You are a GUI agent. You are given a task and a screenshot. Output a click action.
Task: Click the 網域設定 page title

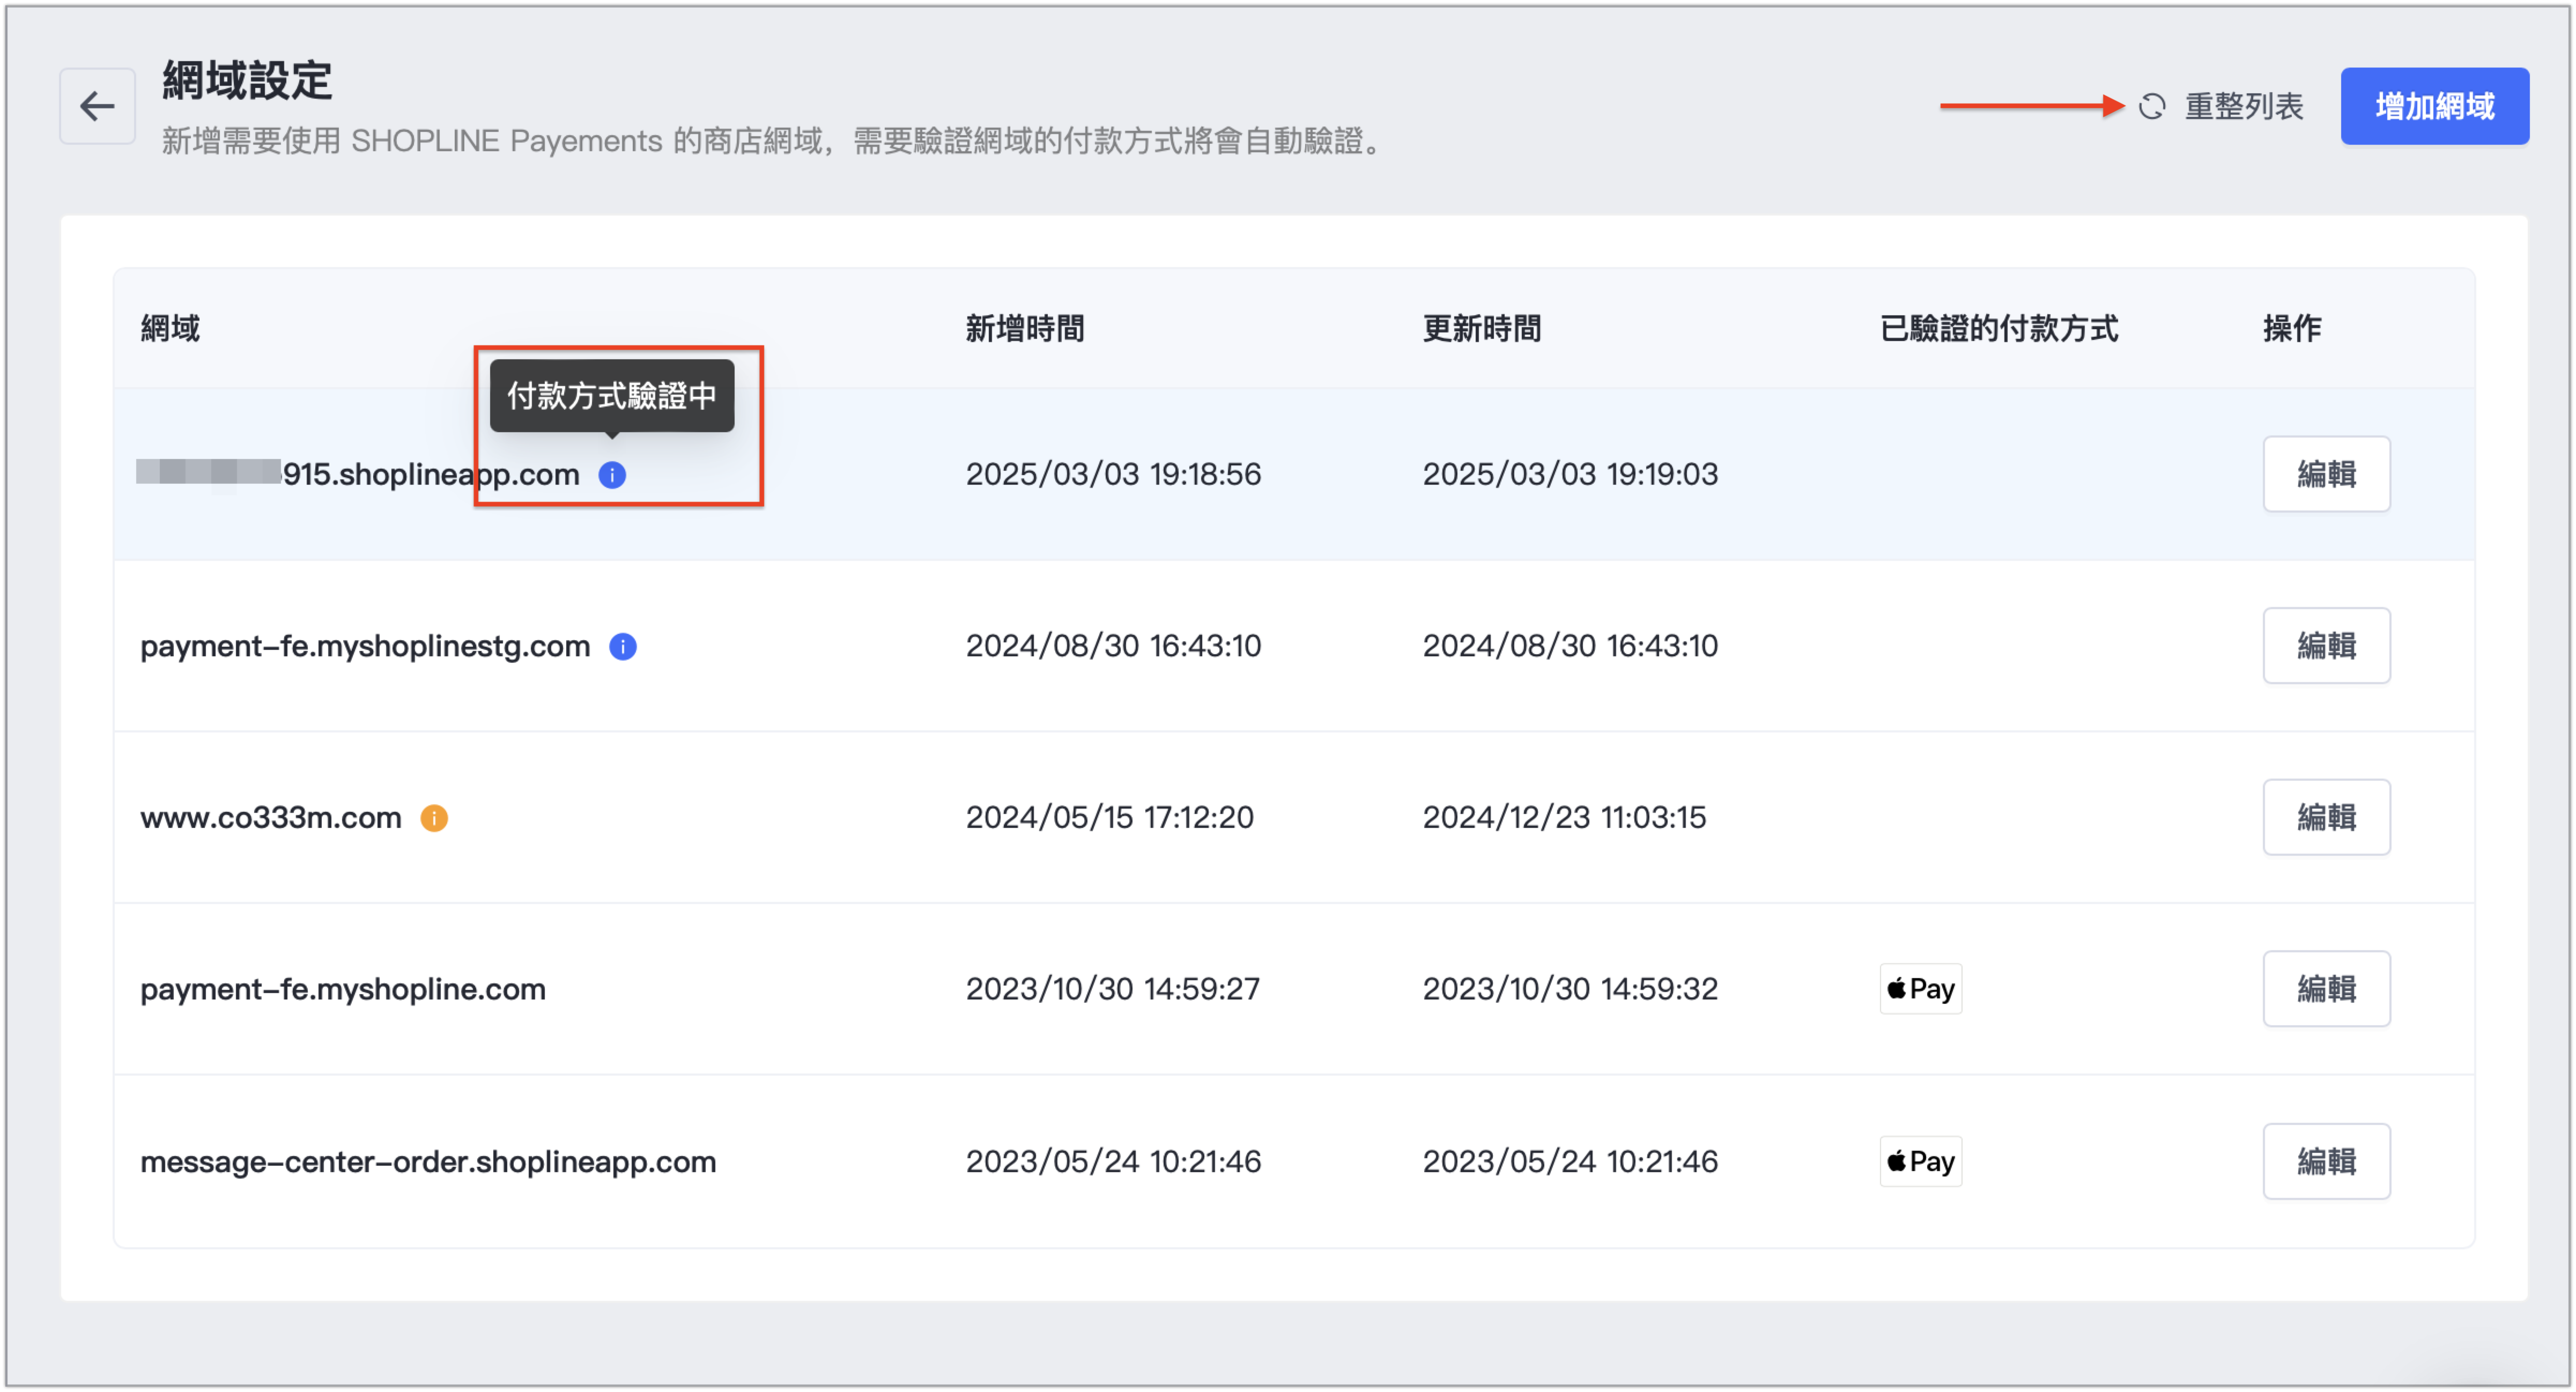(x=247, y=80)
